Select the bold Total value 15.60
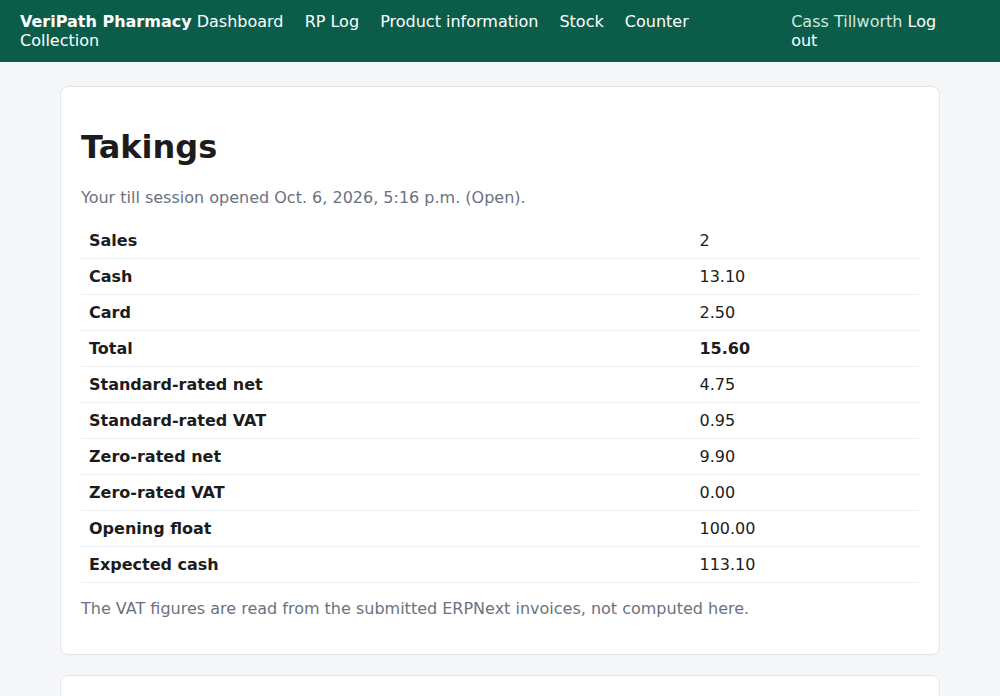 pyautogui.click(x=724, y=348)
